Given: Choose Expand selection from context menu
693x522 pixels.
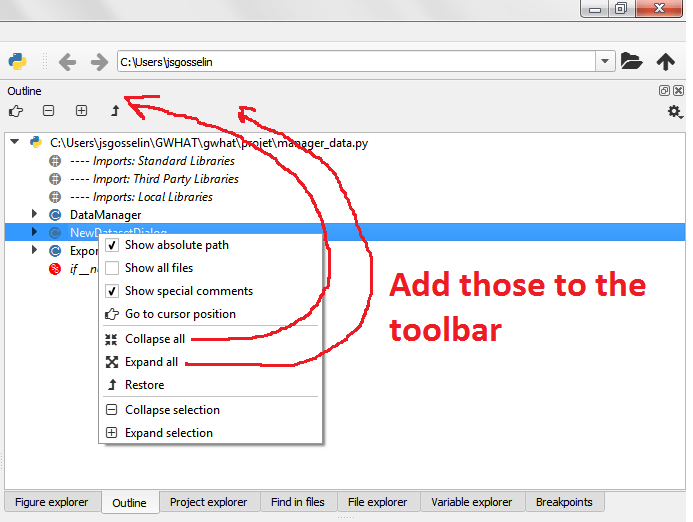Looking at the screenshot, I should tap(210, 433).
